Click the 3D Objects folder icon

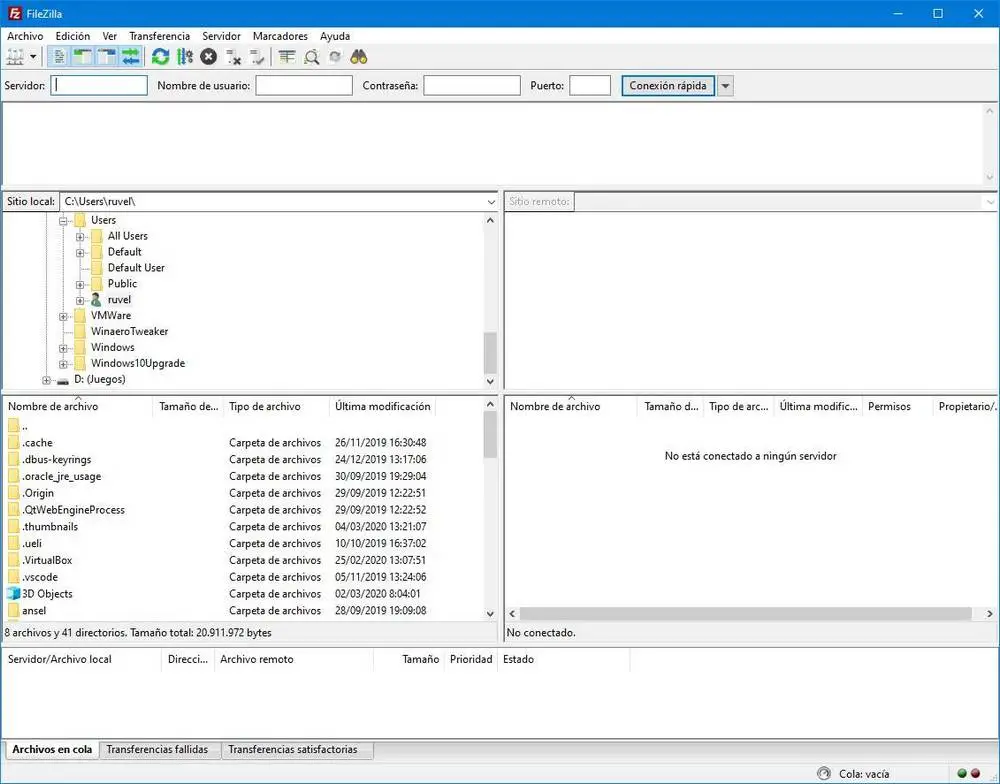[x=13, y=593]
